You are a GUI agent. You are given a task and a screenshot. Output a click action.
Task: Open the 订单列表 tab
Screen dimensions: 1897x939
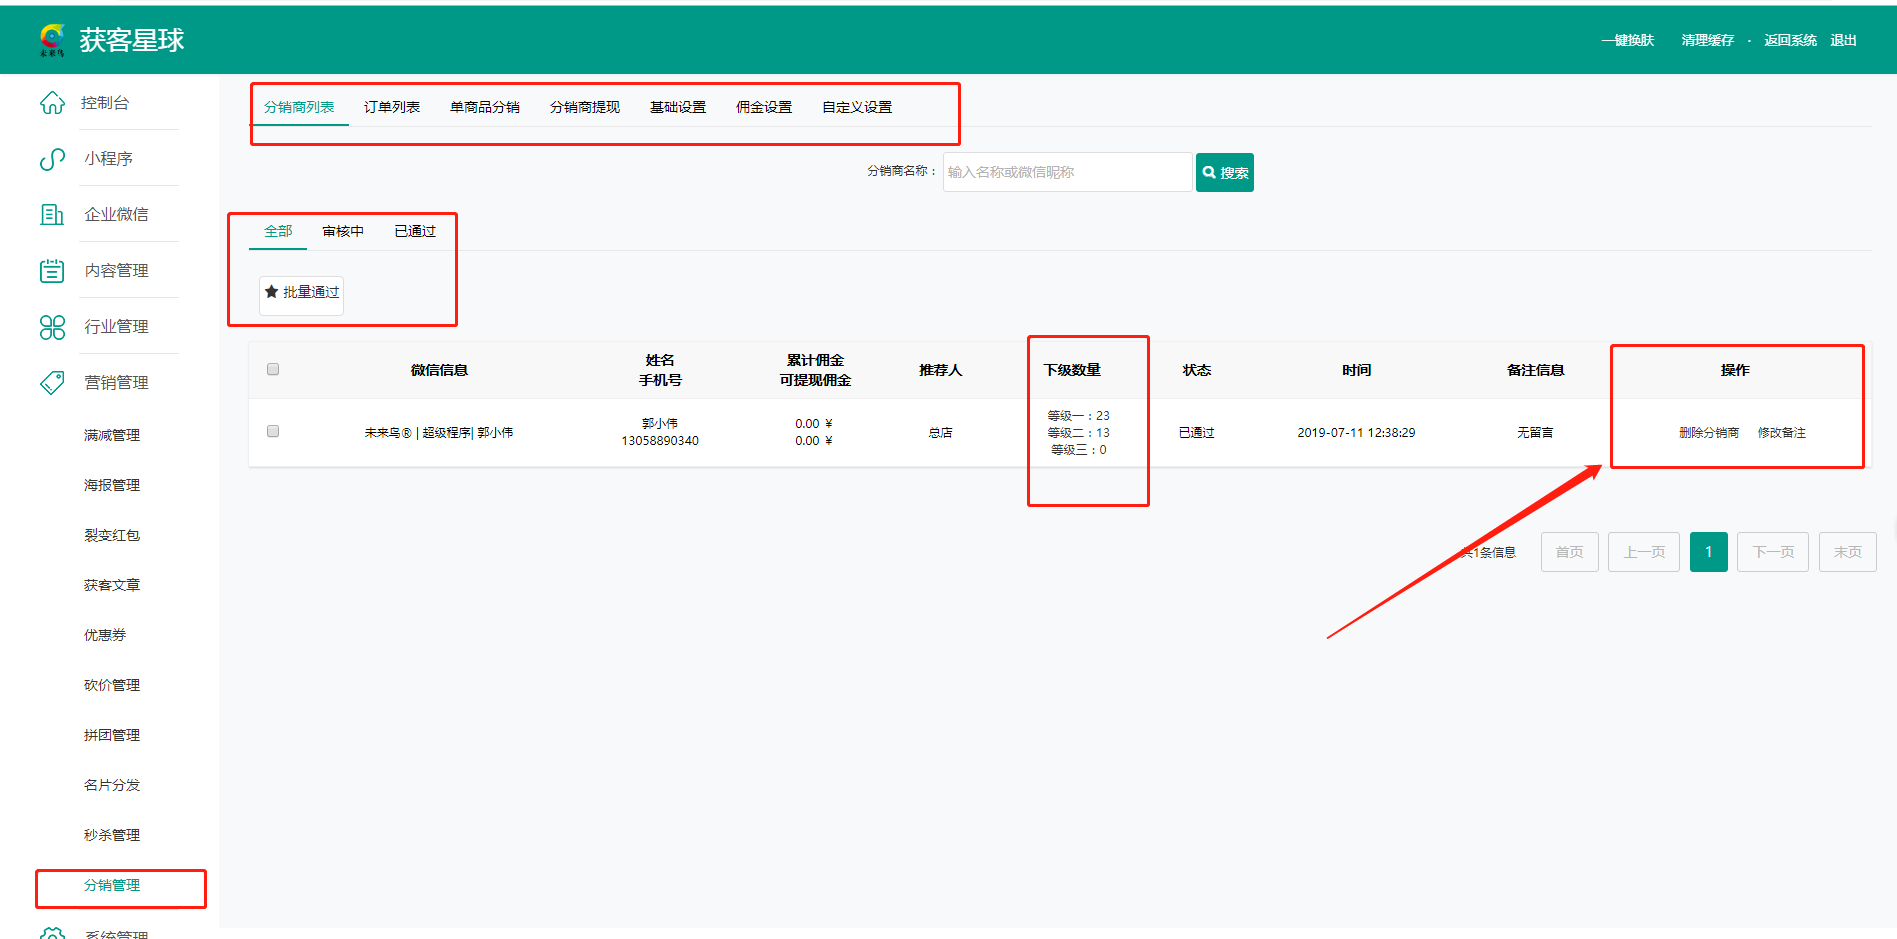(391, 107)
